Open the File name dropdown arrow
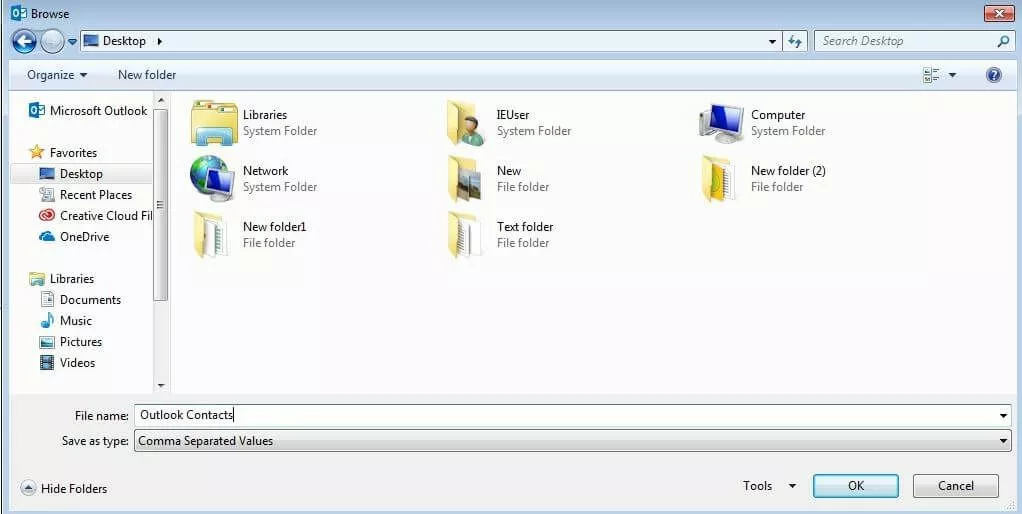Image resolution: width=1022 pixels, height=514 pixels. pos(1004,415)
